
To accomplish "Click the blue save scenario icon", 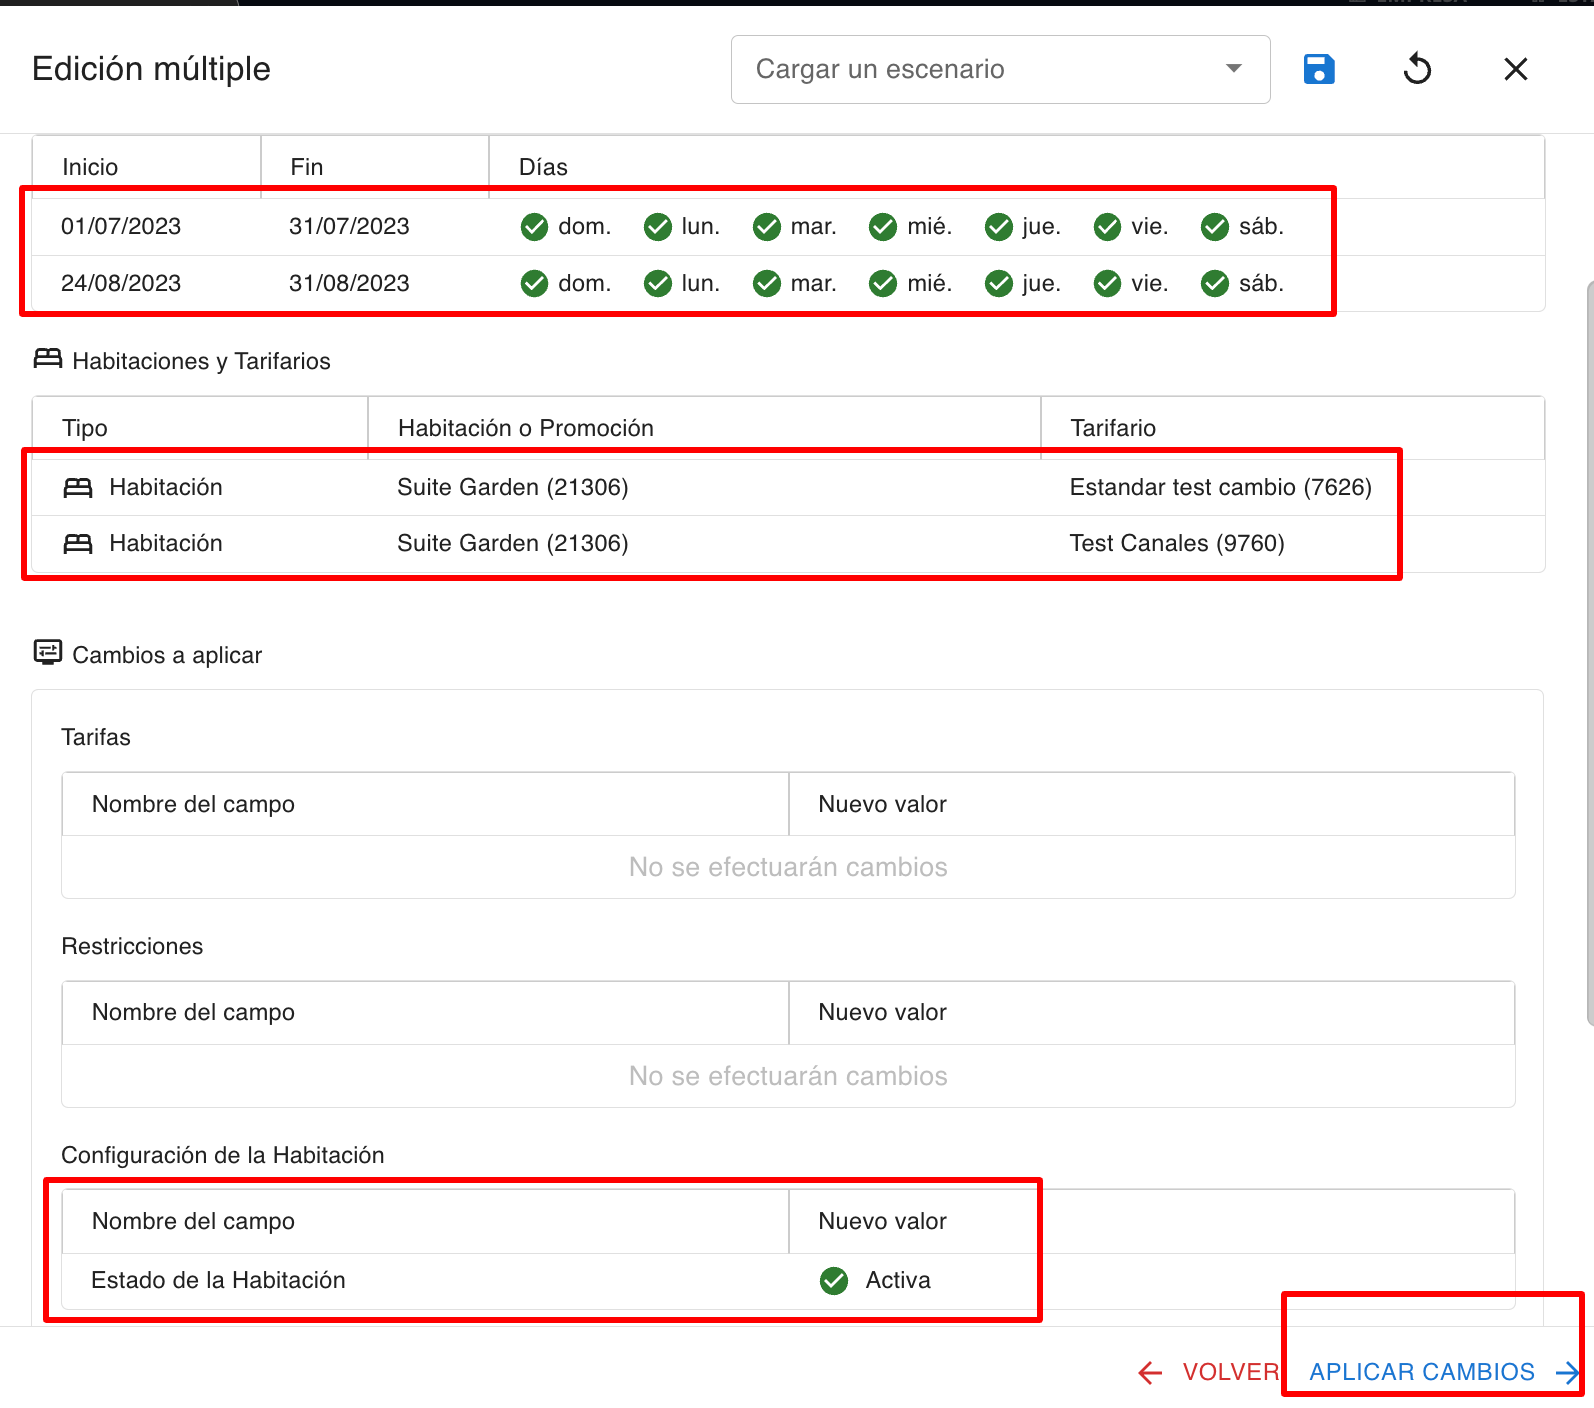I will click(1319, 69).
